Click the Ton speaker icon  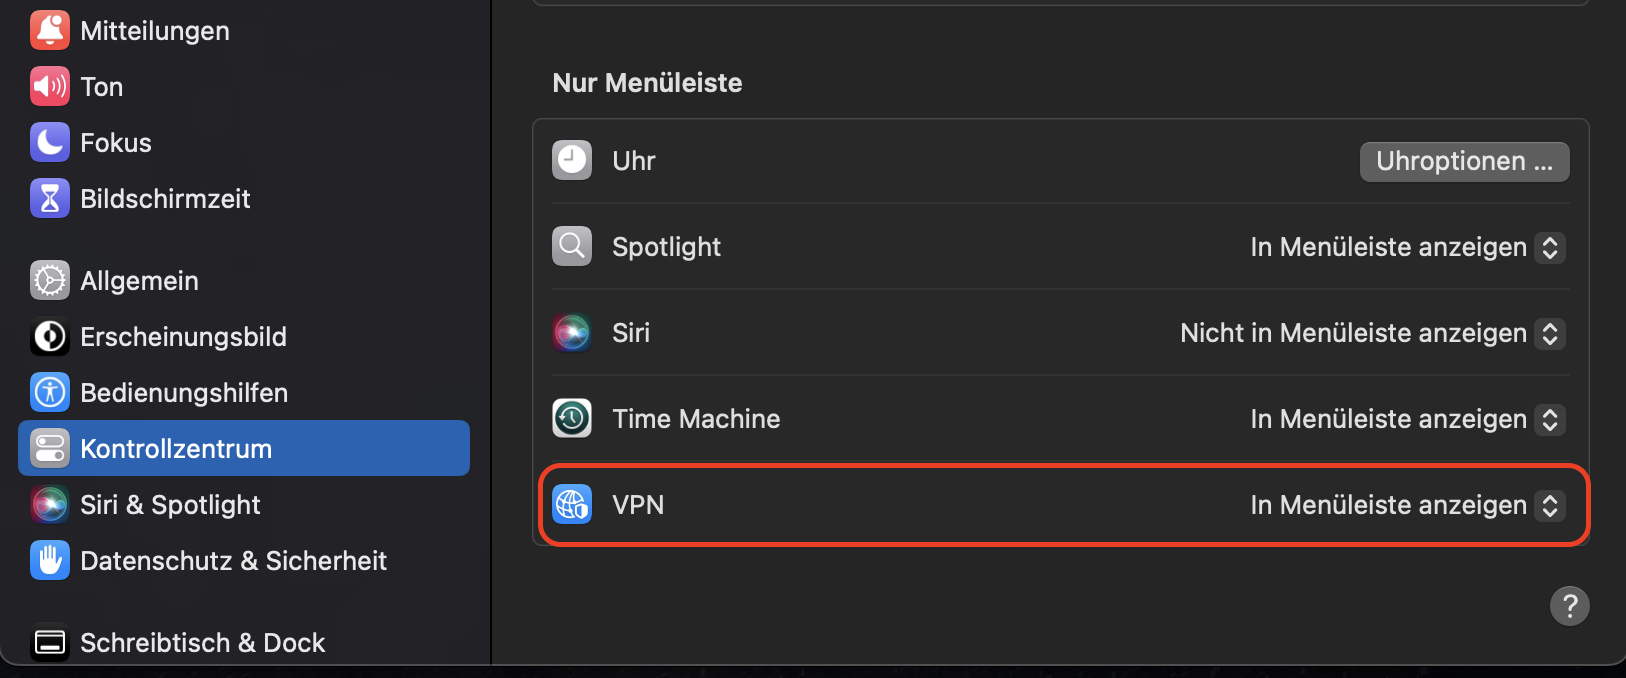[50, 87]
